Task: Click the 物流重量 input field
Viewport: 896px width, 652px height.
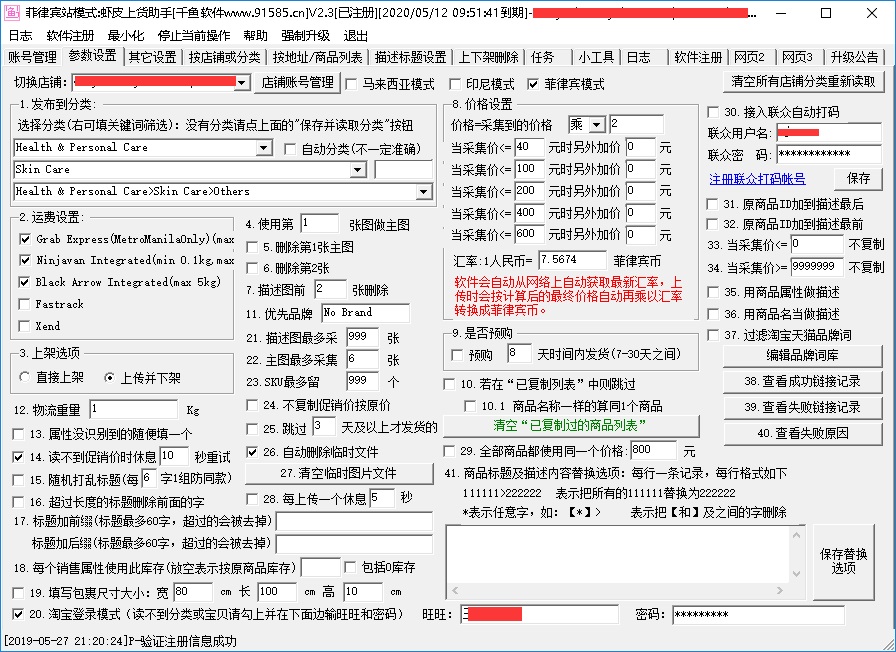Action: [x=134, y=410]
